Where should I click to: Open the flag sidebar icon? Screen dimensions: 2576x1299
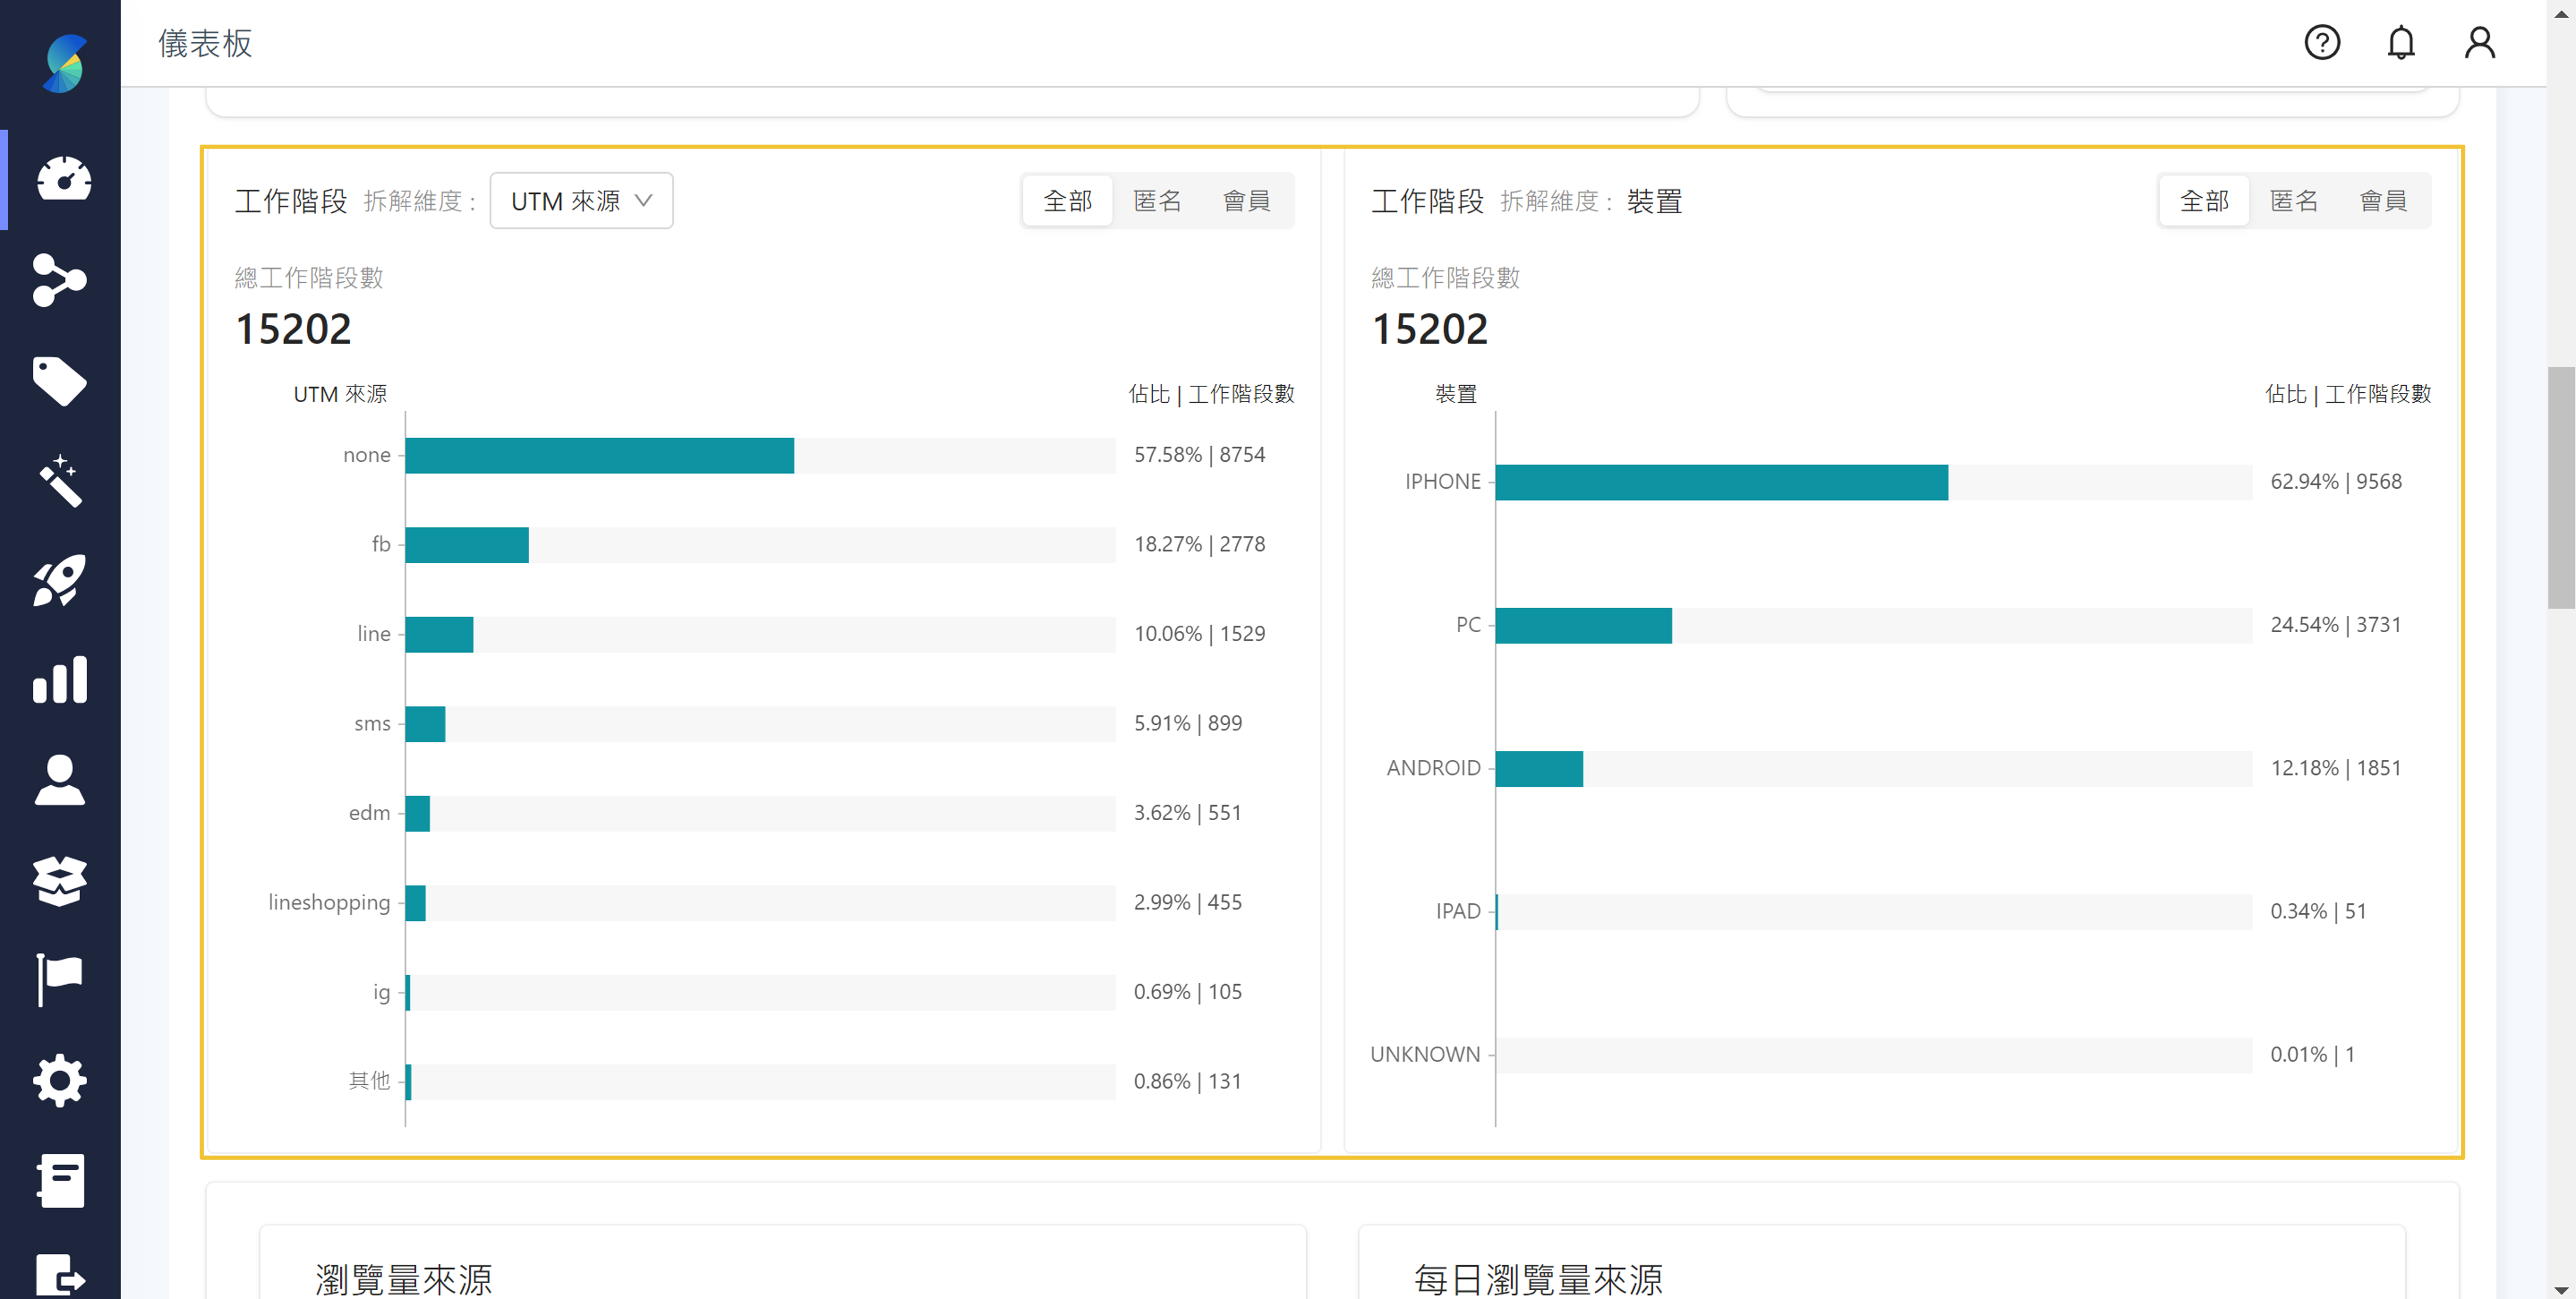[60, 980]
